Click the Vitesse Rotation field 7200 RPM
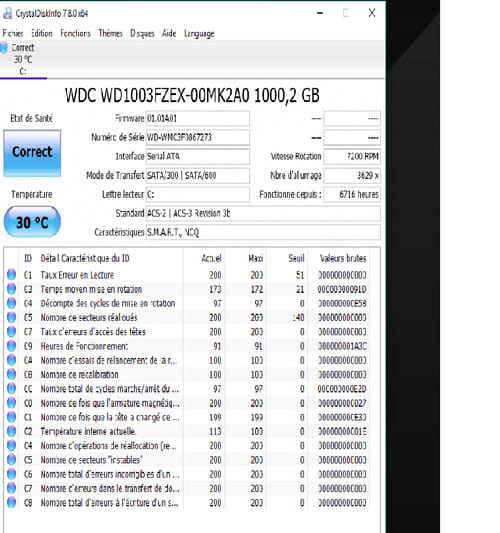 [x=352, y=156]
